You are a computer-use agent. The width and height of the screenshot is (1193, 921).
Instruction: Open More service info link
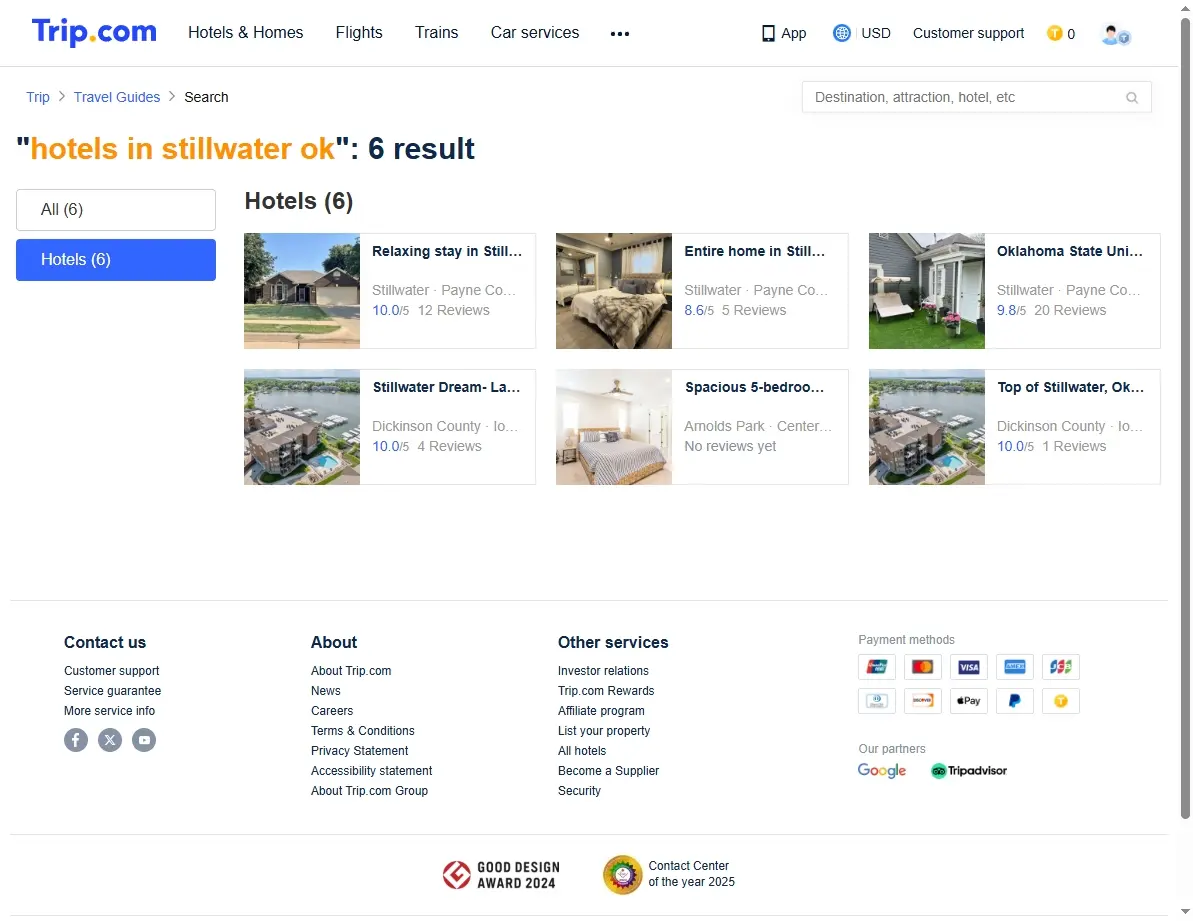point(110,710)
